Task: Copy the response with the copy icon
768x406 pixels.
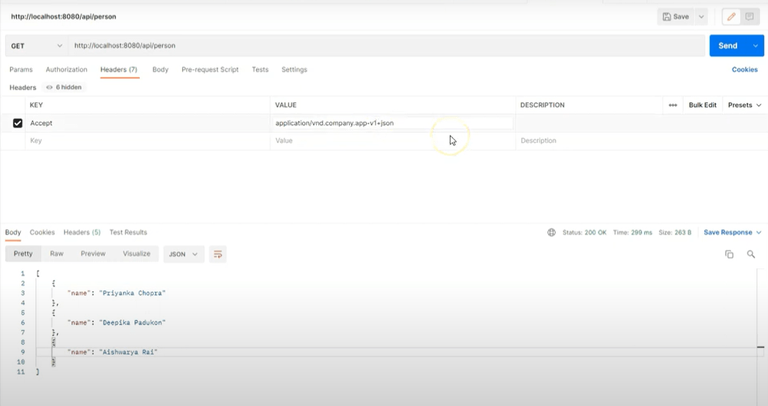Action: pos(729,254)
